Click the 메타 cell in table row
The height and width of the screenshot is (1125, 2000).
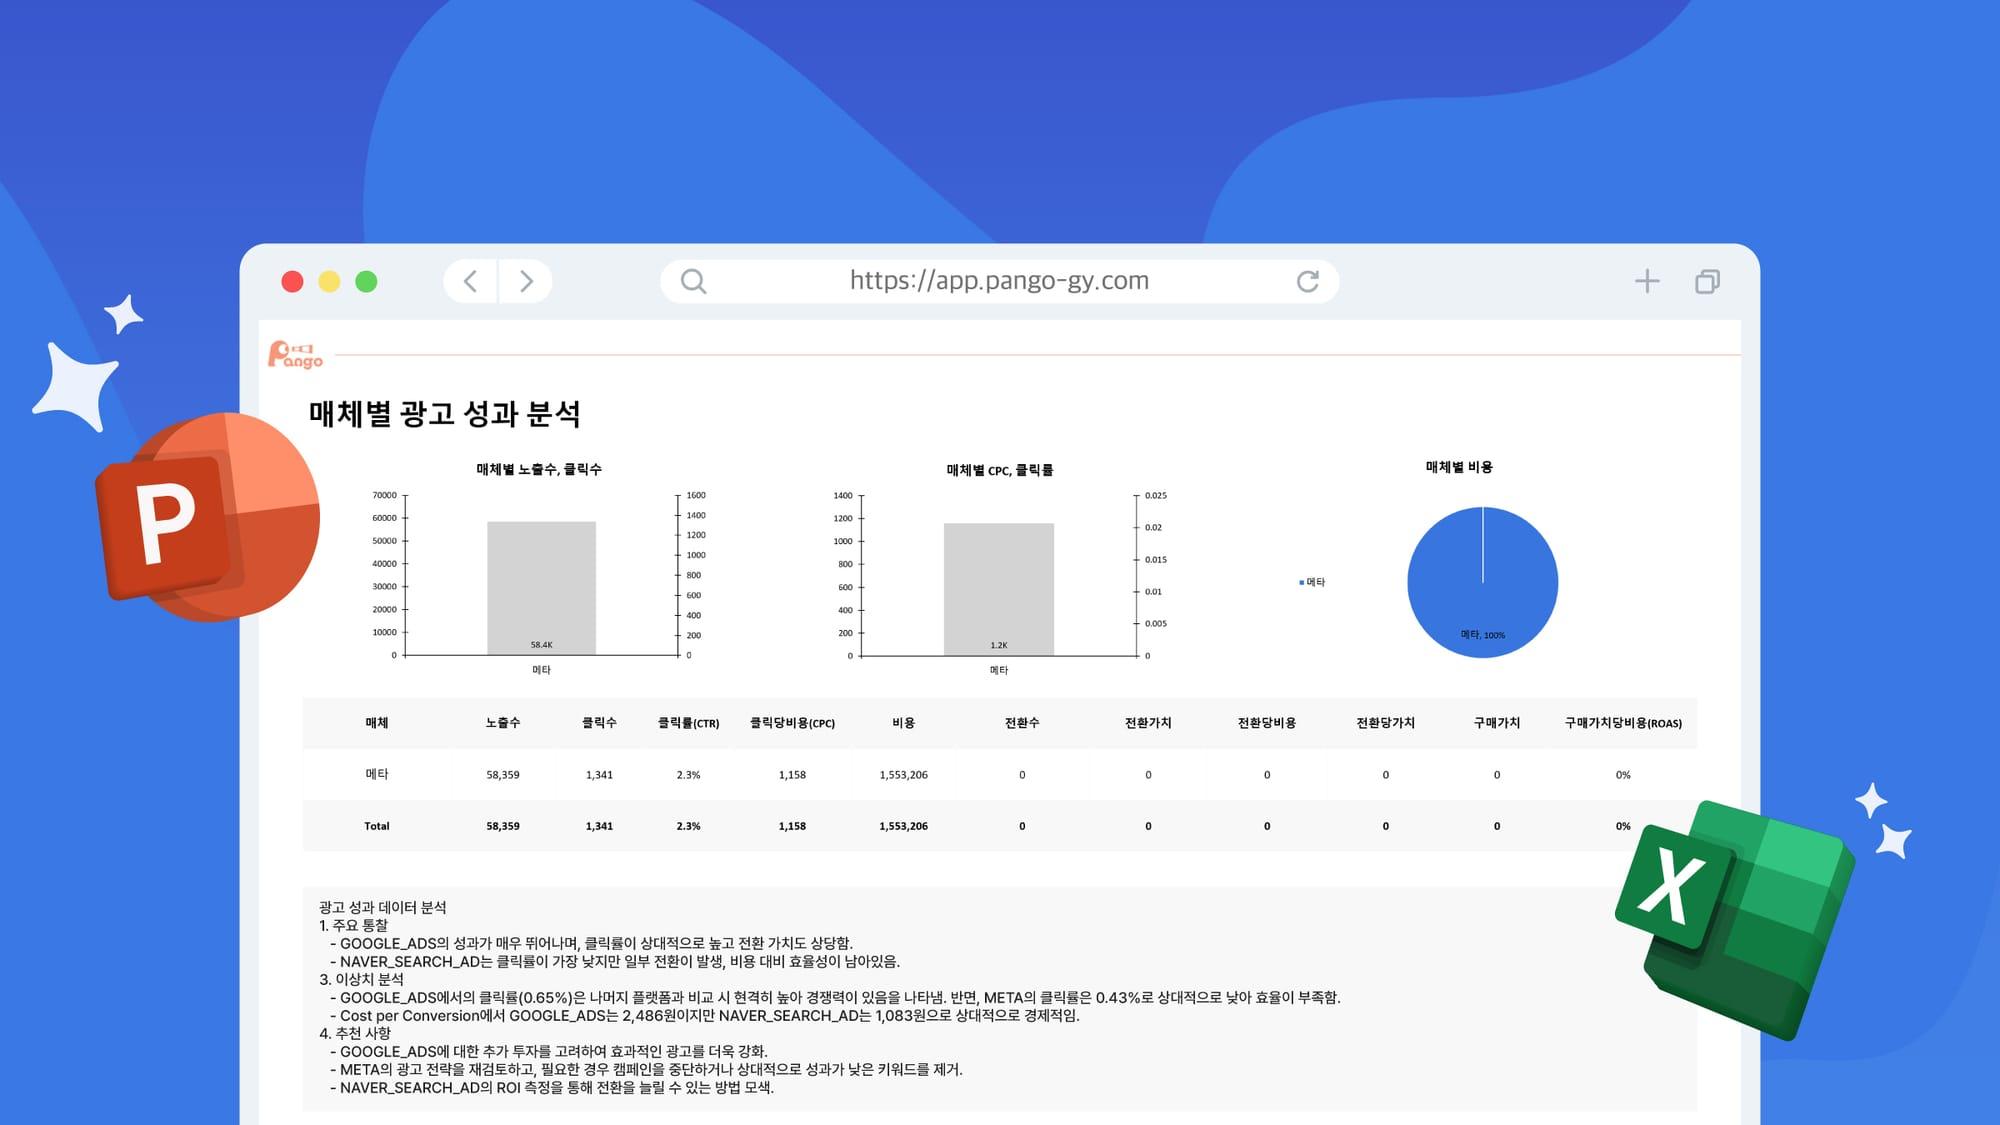[377, 774]
